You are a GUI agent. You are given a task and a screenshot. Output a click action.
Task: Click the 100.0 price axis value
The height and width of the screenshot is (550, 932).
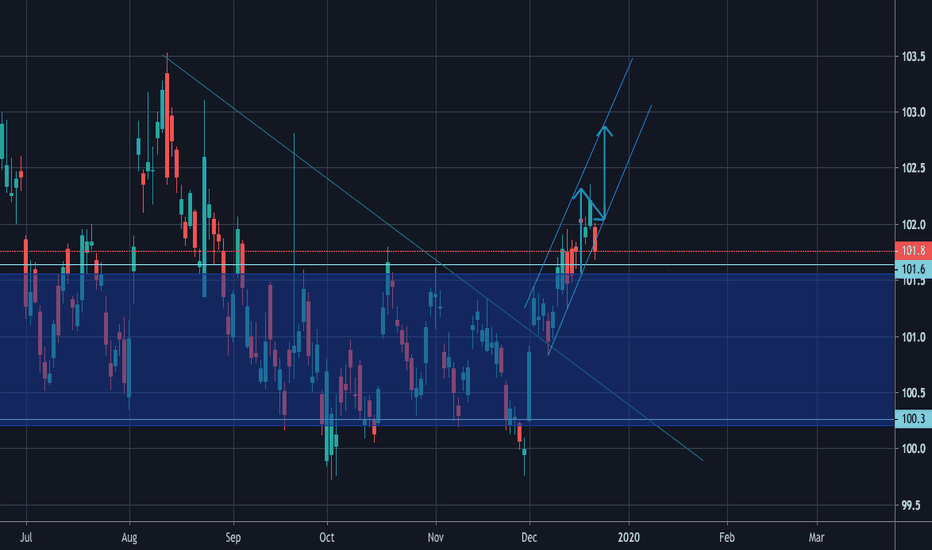(914, 449)
